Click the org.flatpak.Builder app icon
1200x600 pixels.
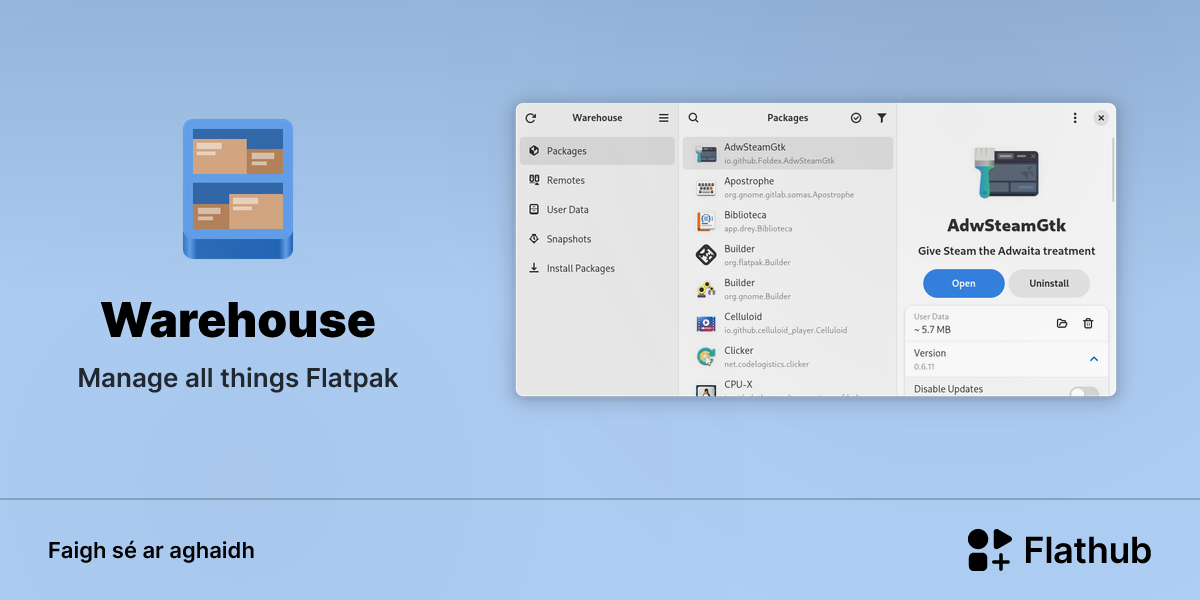(706, 255)
